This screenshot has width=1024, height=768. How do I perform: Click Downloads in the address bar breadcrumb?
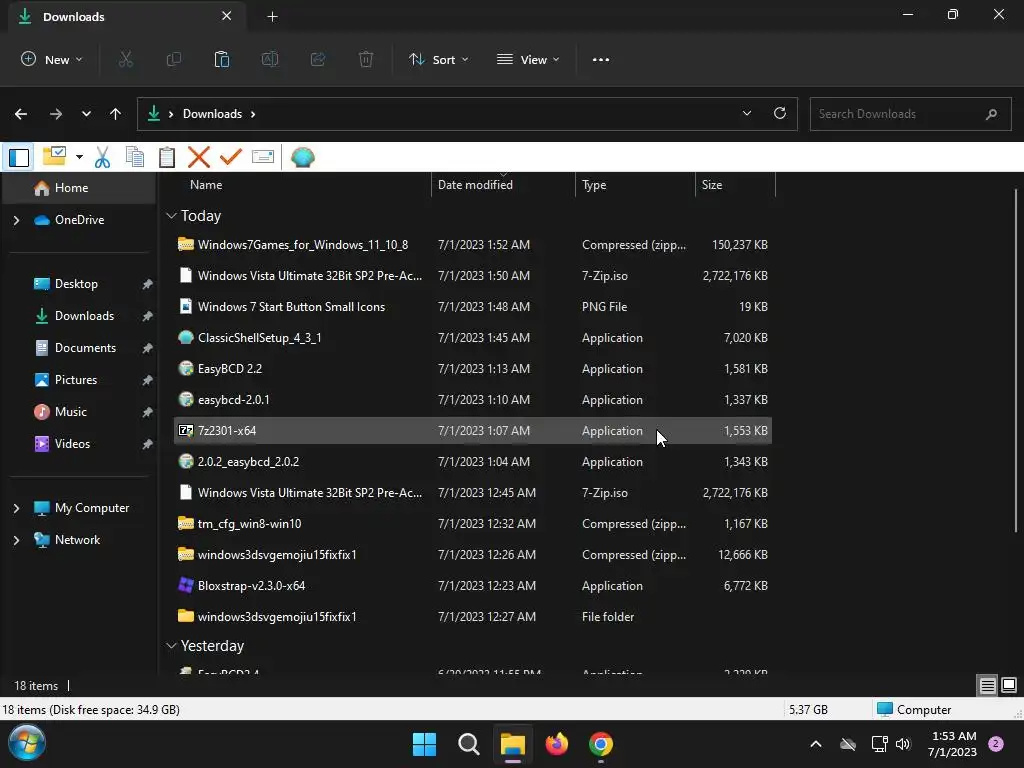pos(212,114)
